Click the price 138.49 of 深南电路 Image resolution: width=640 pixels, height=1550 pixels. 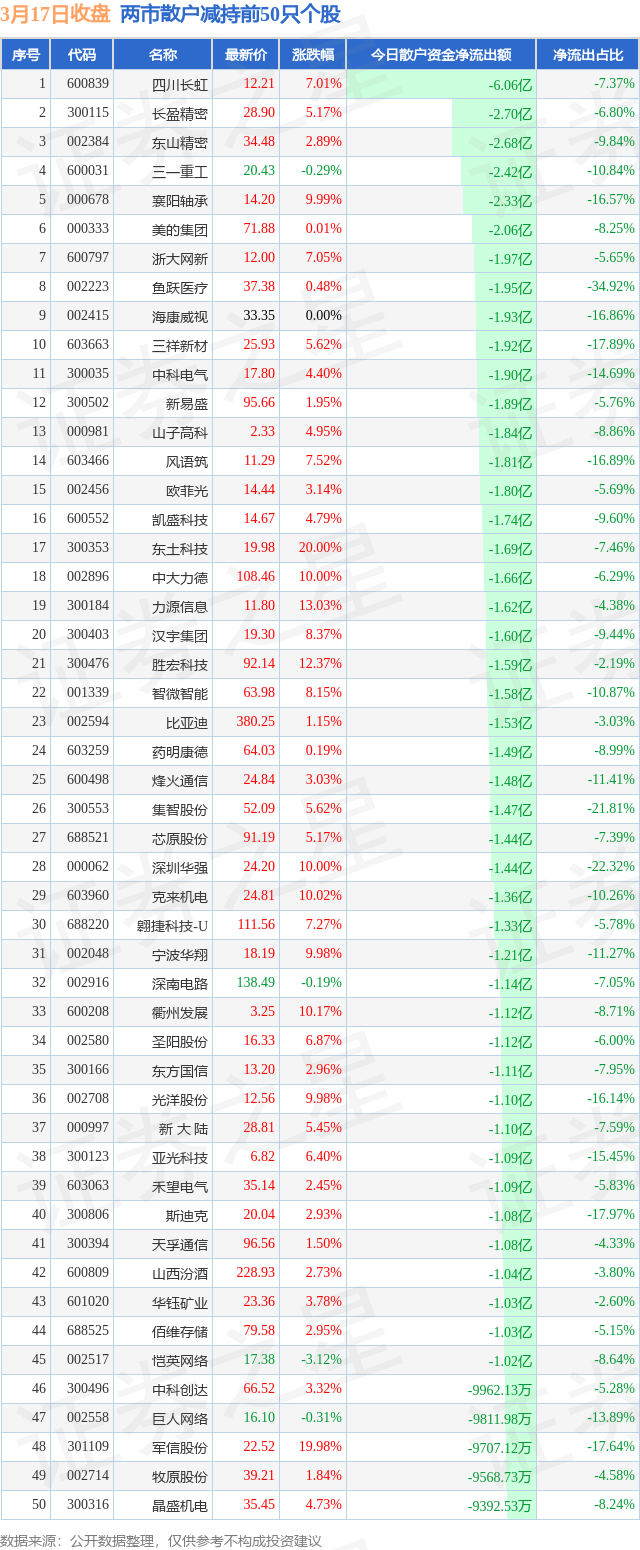[256, 983]
